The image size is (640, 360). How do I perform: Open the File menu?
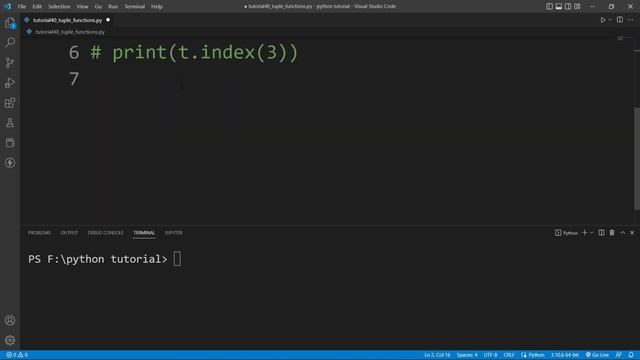point(22,7)
